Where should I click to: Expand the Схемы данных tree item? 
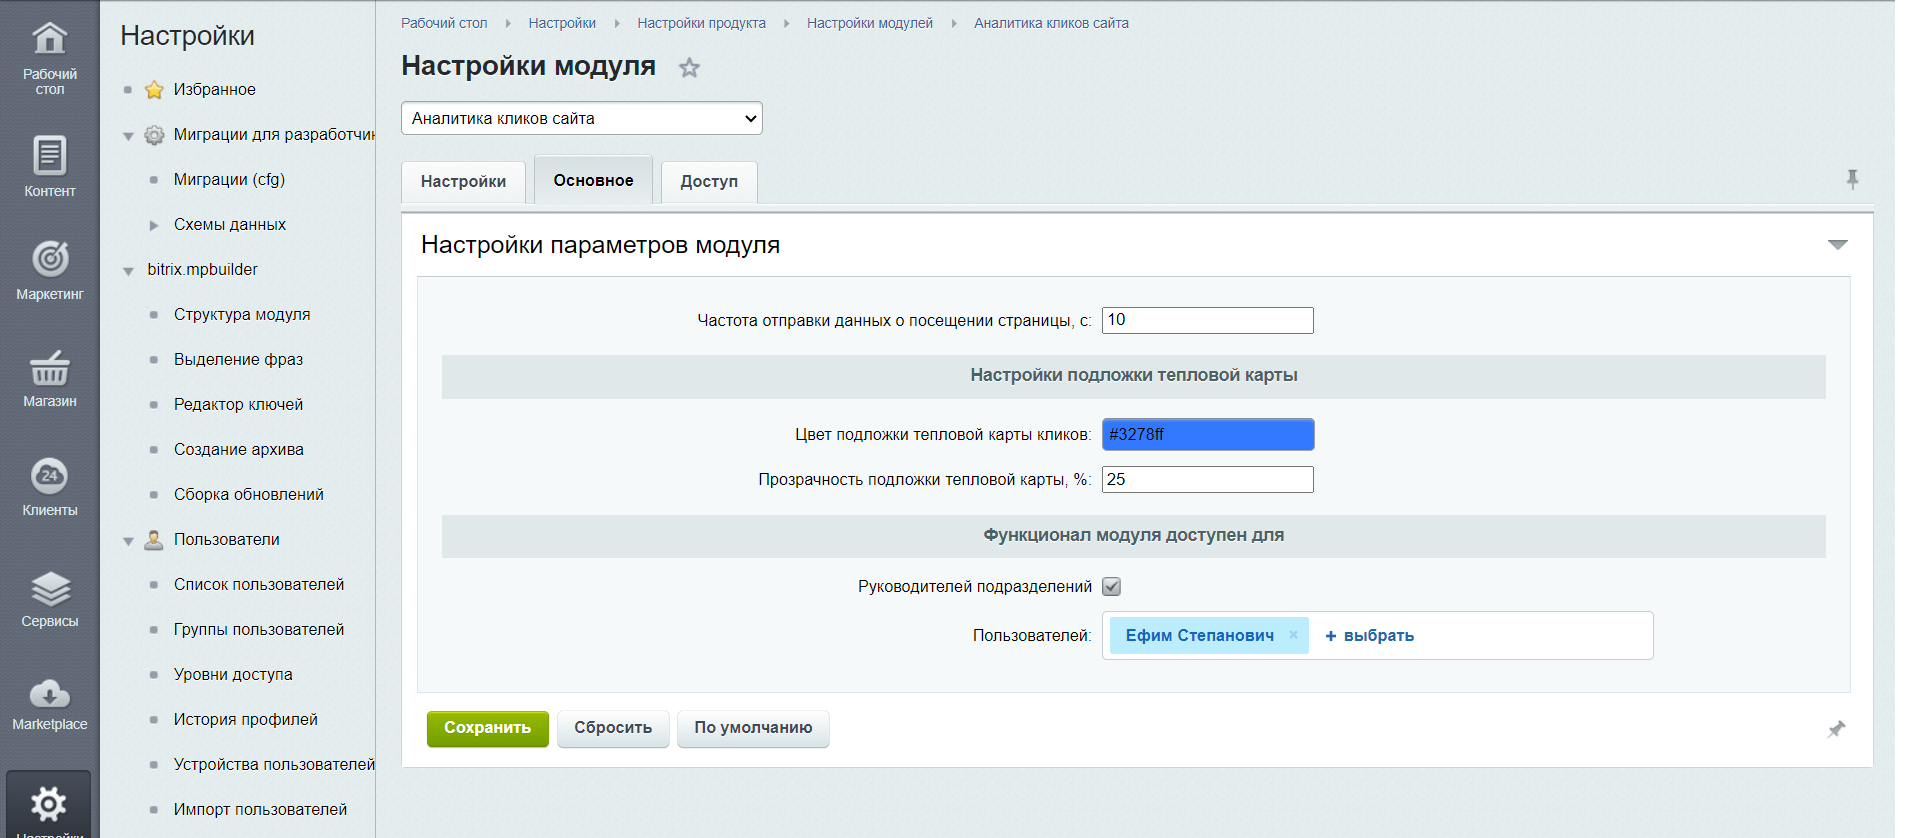(154, 225)
